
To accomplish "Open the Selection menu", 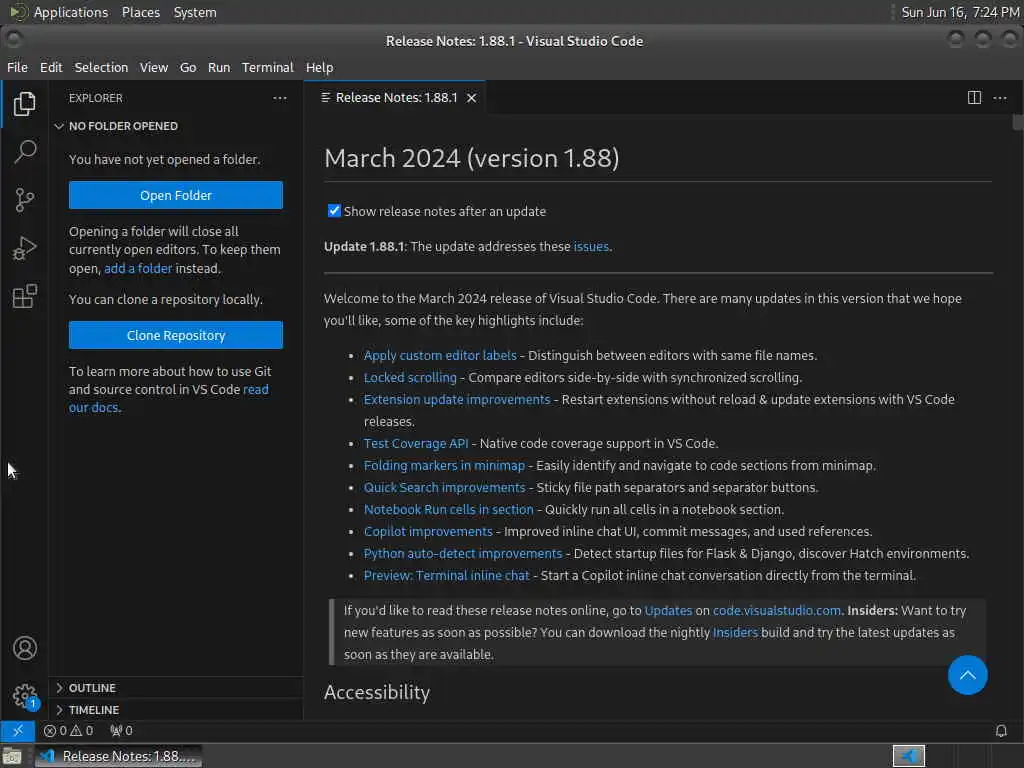I will pos(101,67).
